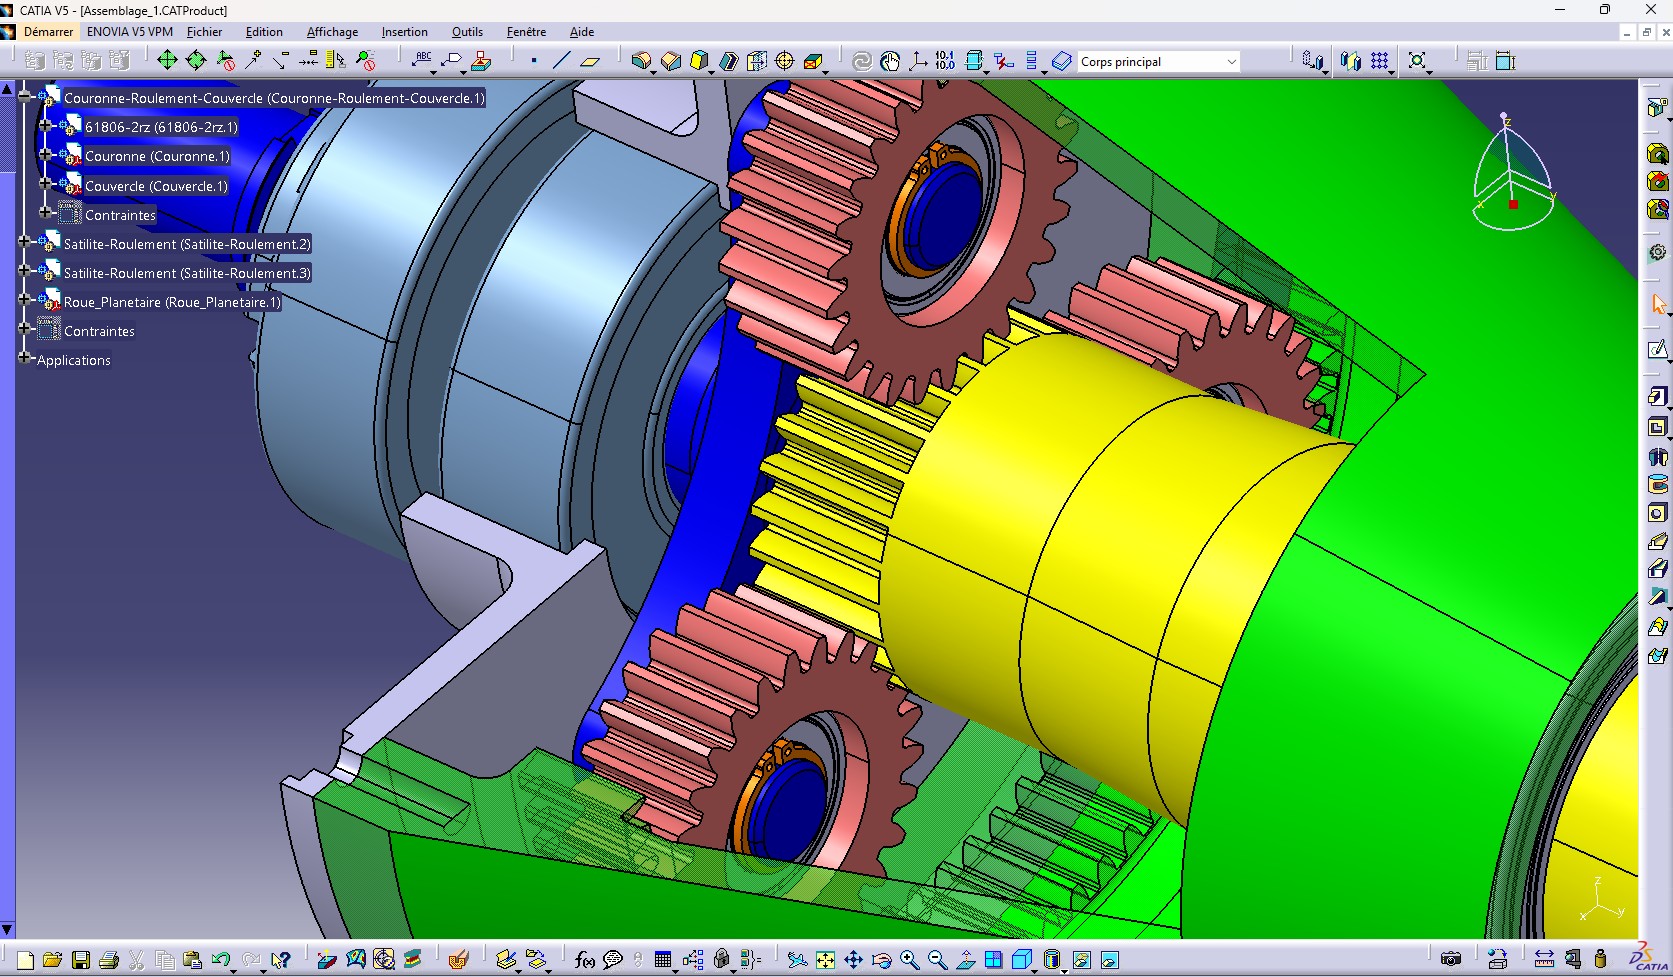This screenshot has width=1673, height=977.
Task: Click the Zoom In magnifier icon
Action: [909, 960]
